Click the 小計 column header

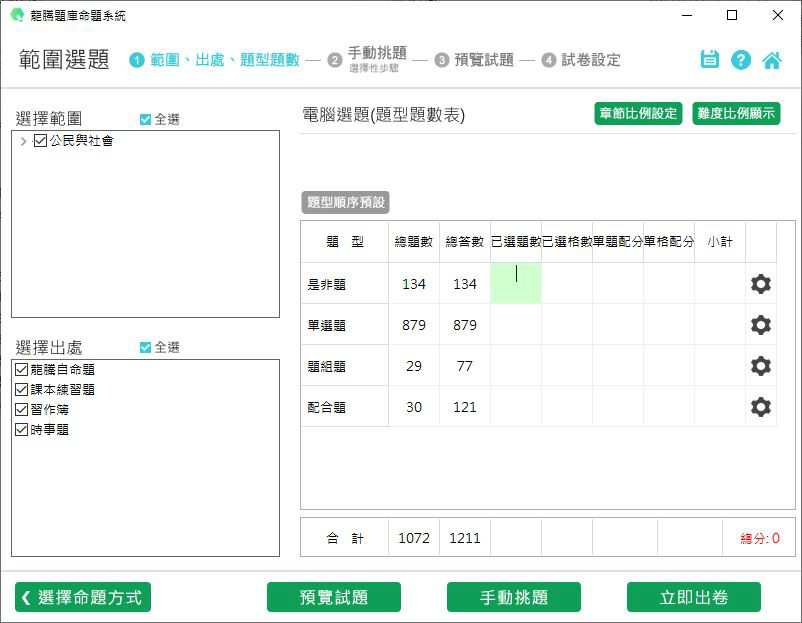click(x=720, y=241)
